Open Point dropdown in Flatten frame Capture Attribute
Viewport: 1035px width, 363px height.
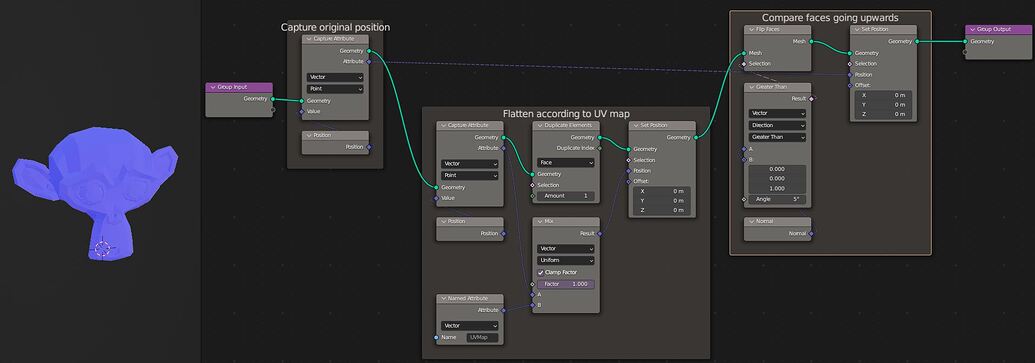point(469,175)
